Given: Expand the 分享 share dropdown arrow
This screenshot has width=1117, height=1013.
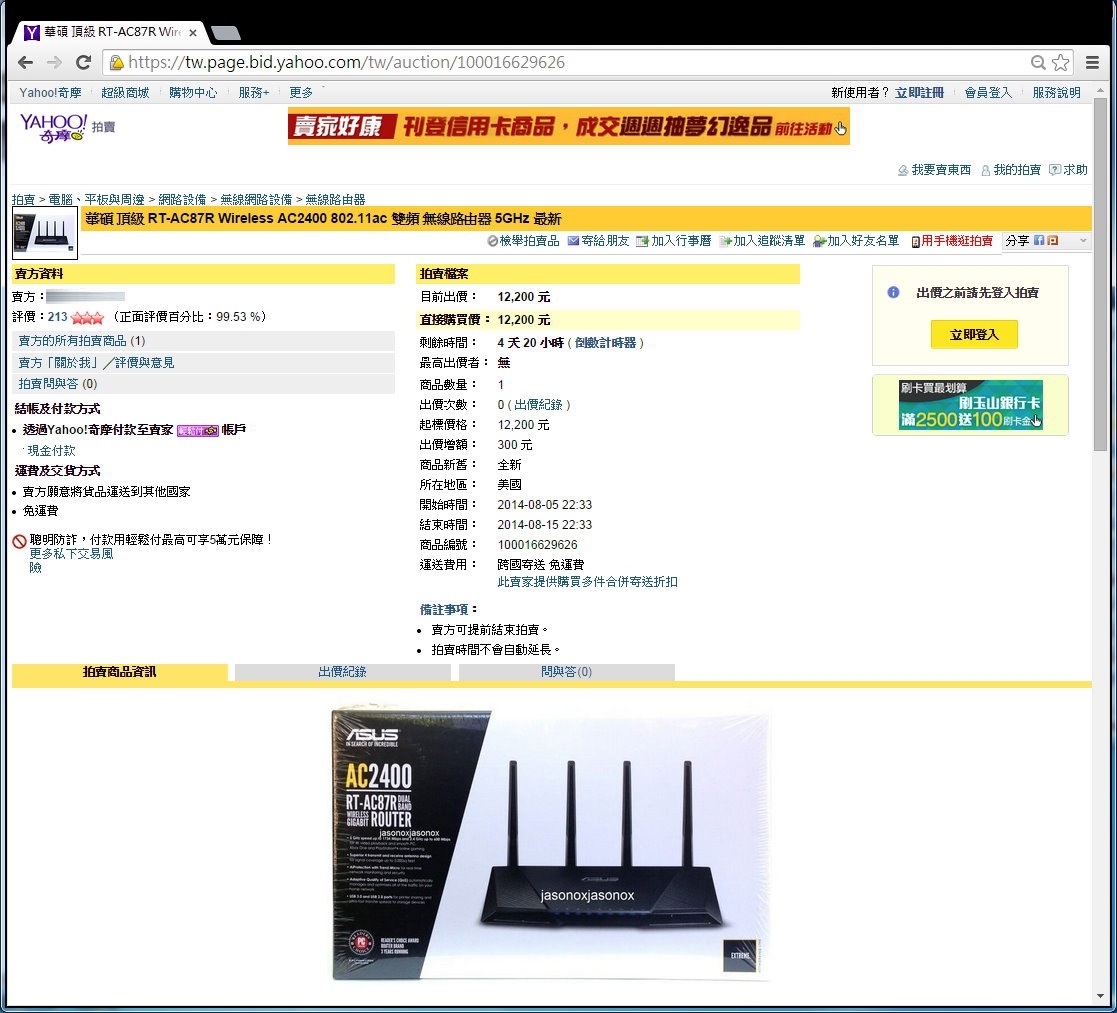Looking at the screenshot, I should (1083, 241).
